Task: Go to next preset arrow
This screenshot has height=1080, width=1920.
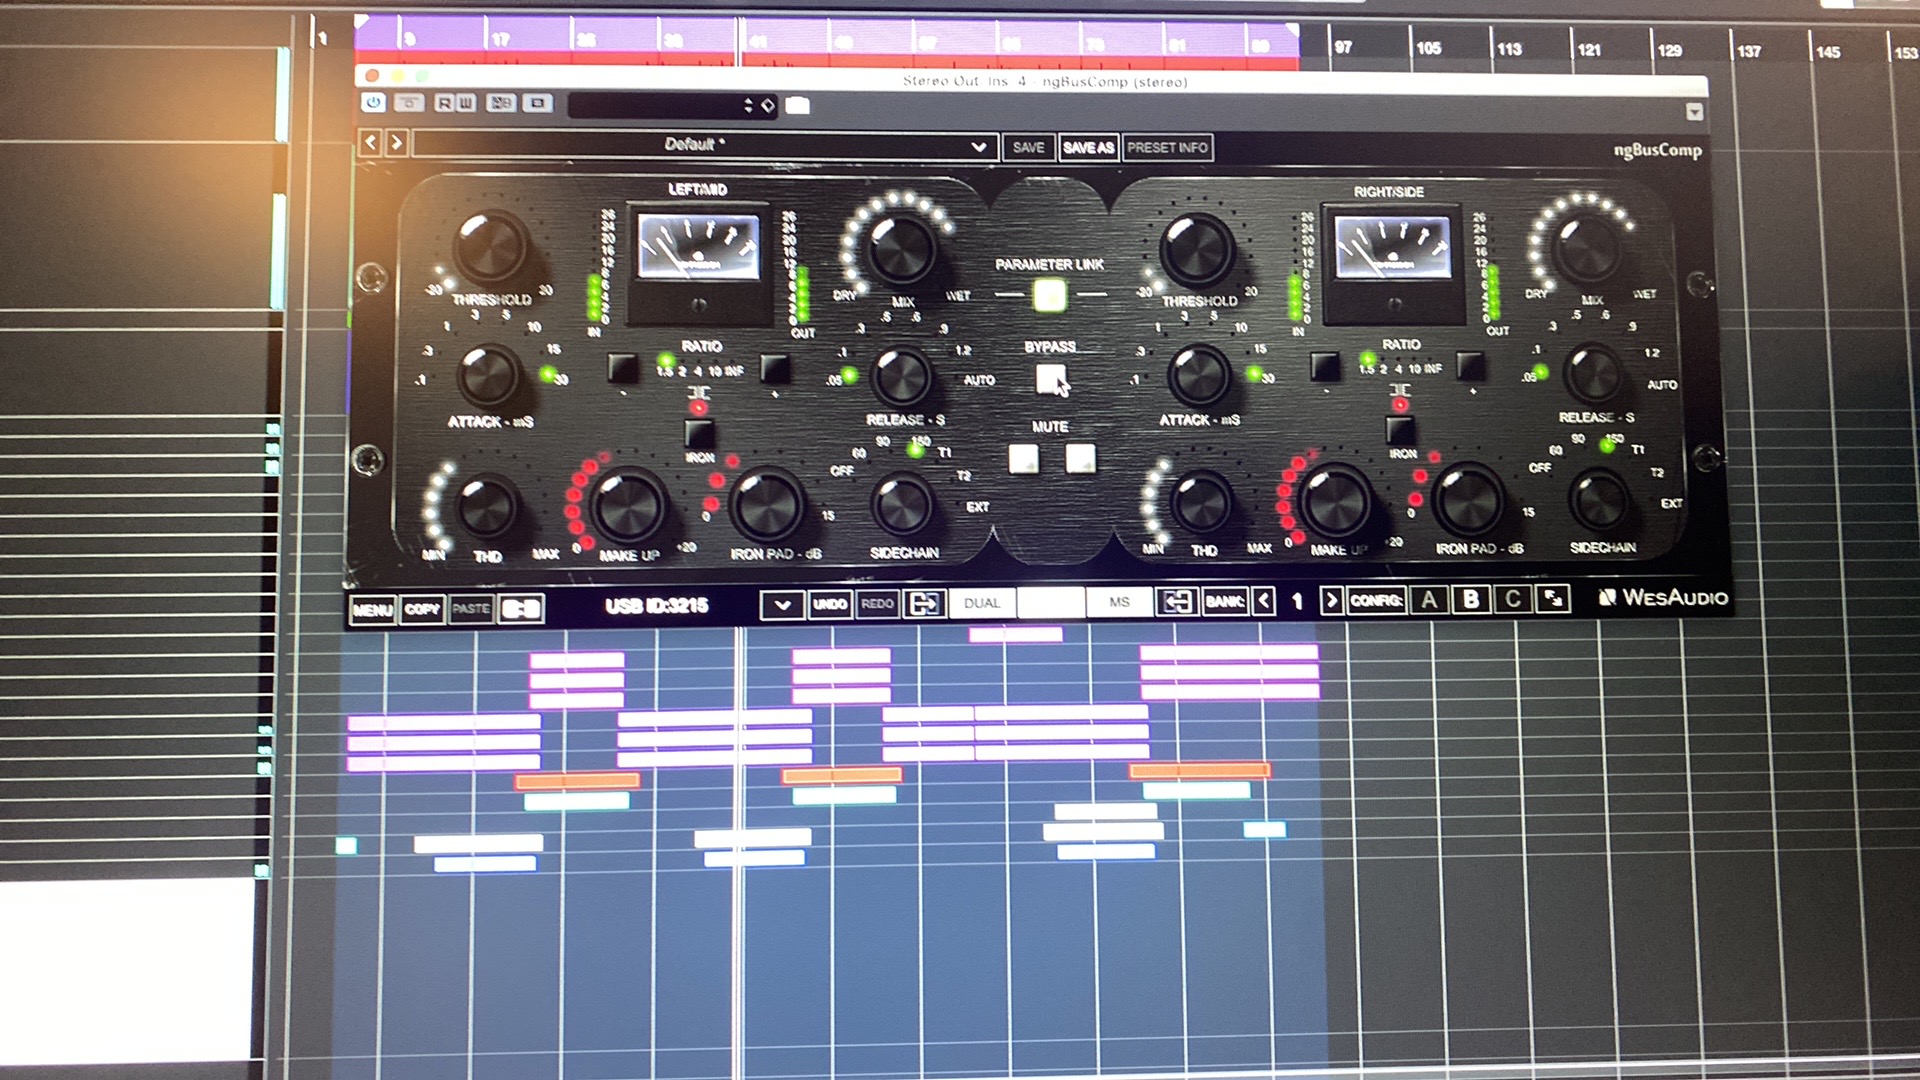Action: point(396,143)
